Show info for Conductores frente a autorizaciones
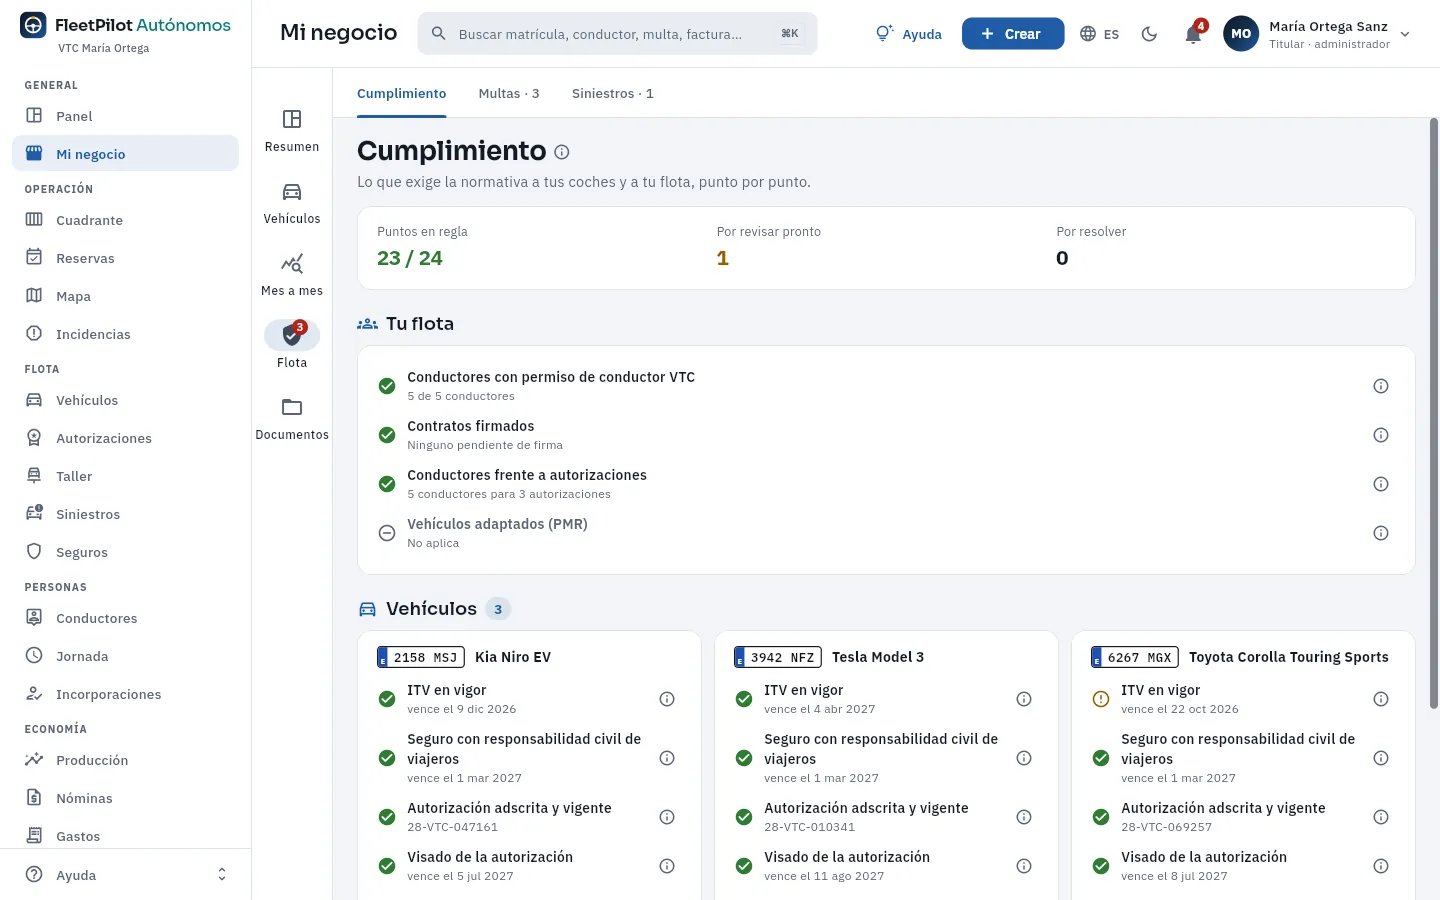 1381,484
